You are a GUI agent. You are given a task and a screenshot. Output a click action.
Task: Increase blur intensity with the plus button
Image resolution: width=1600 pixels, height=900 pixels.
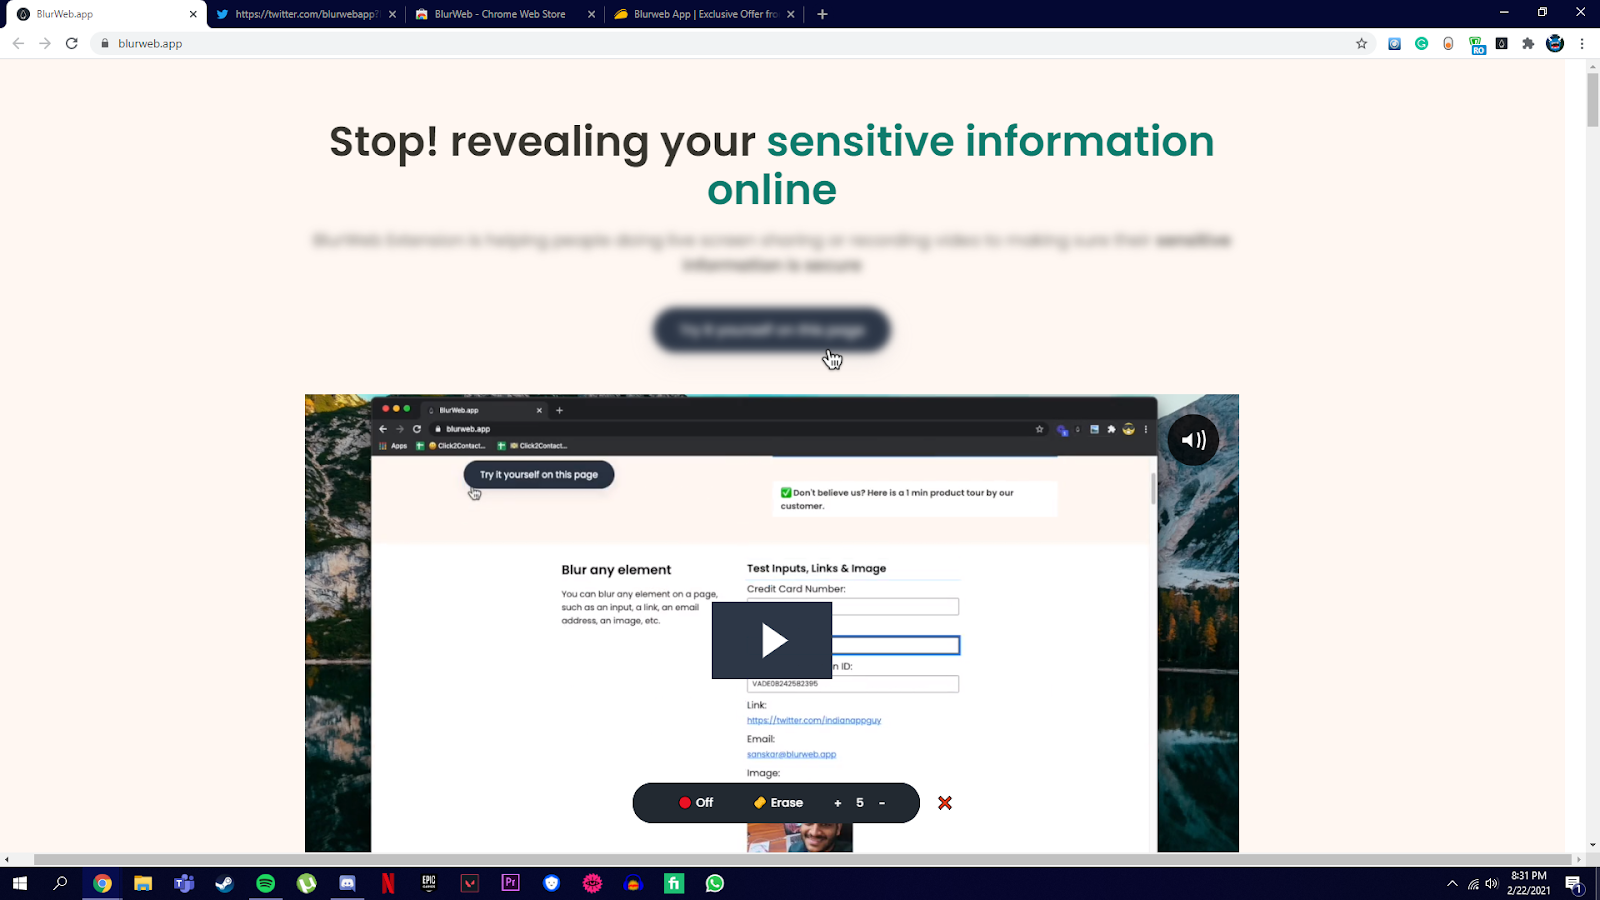click(x=838, y=803)
